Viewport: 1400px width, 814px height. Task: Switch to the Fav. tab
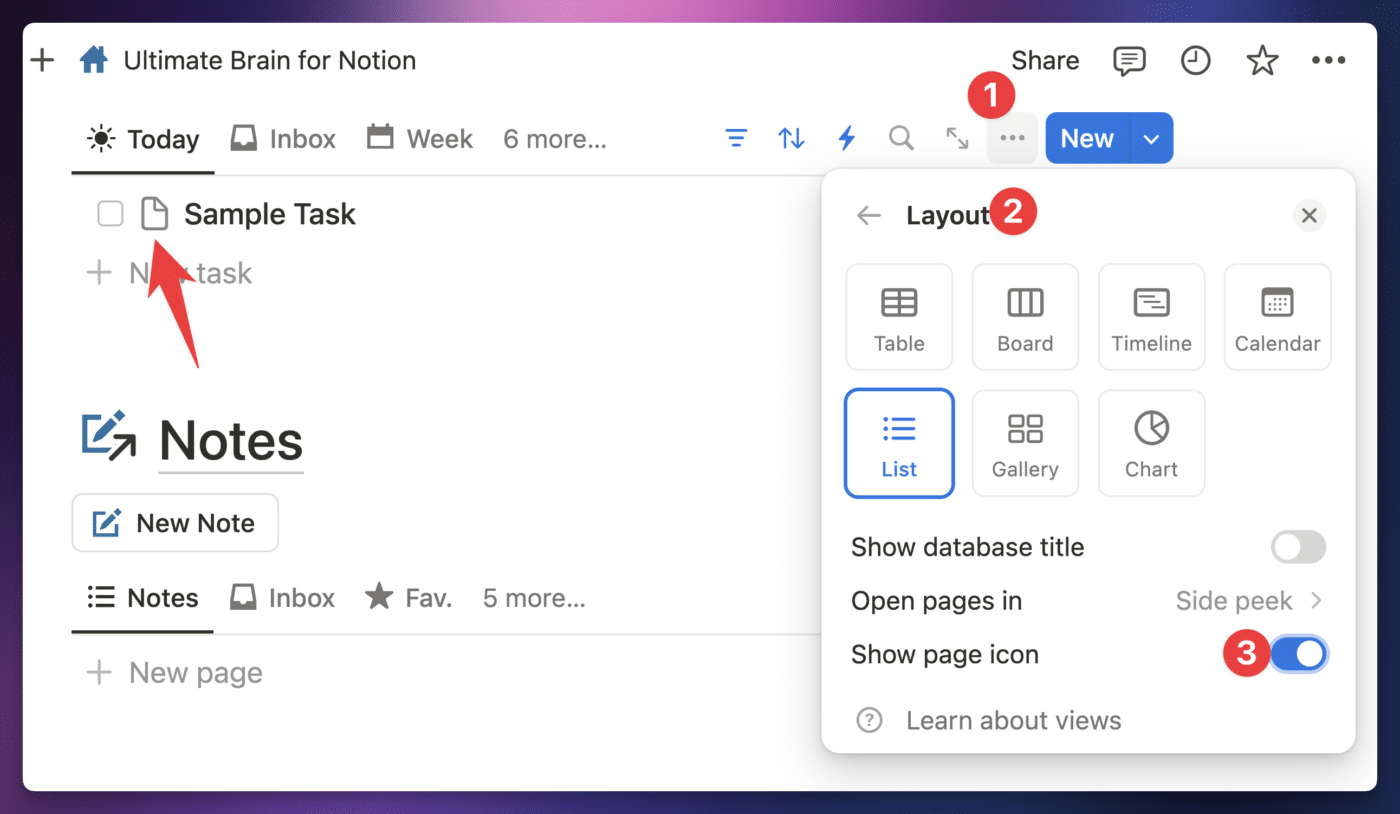pos(408,598)
